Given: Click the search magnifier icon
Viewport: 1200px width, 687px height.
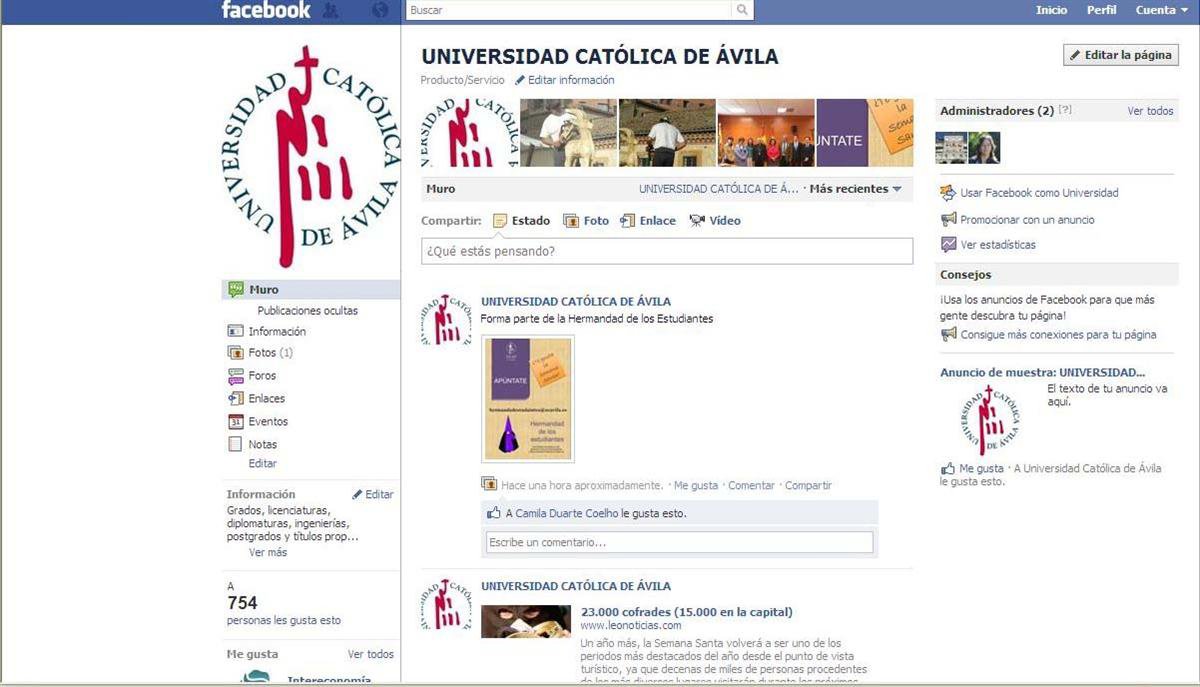Looking at the screenshot, I should [742, 10].
